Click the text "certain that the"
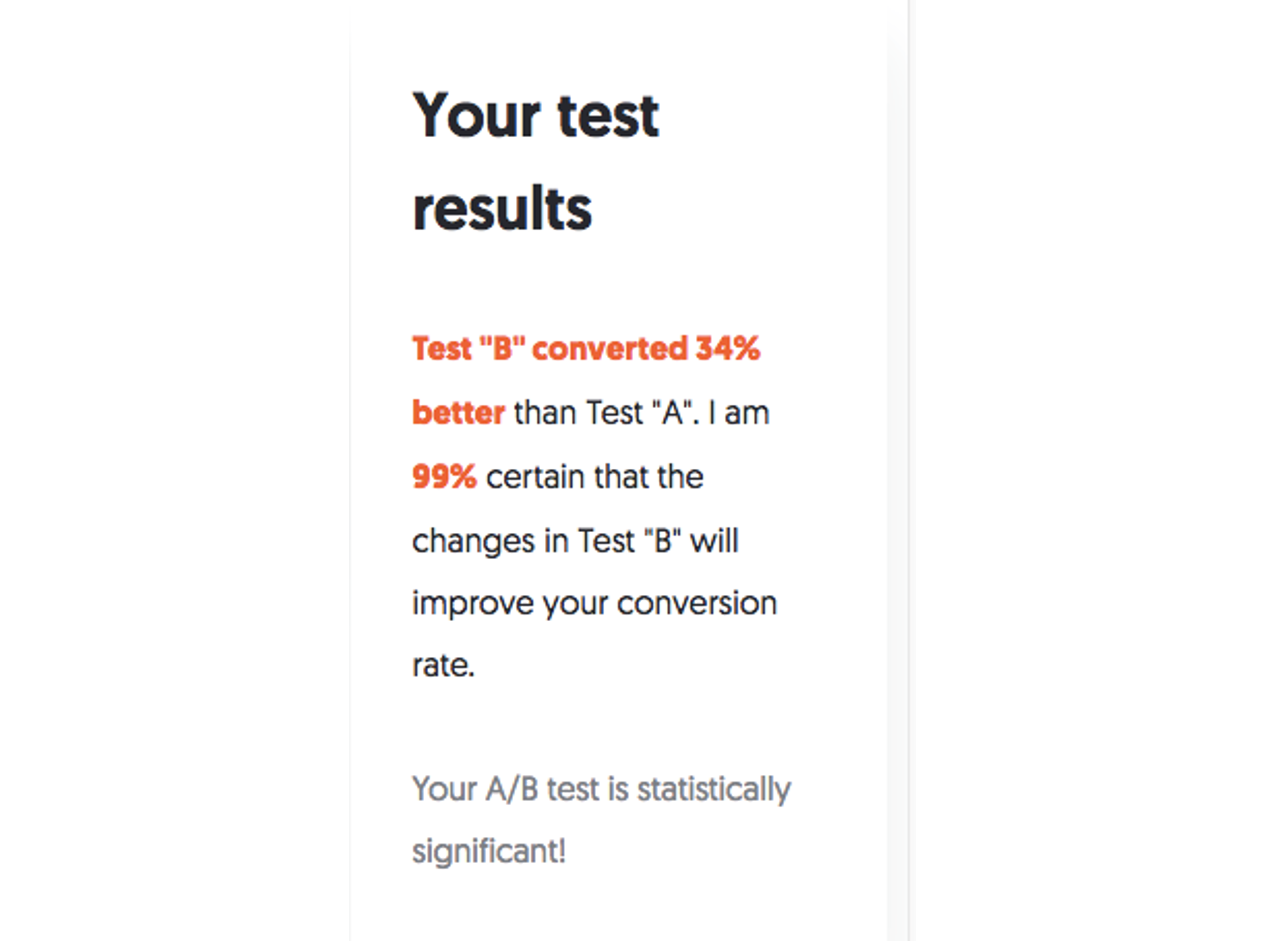 [x=595, y=476]
